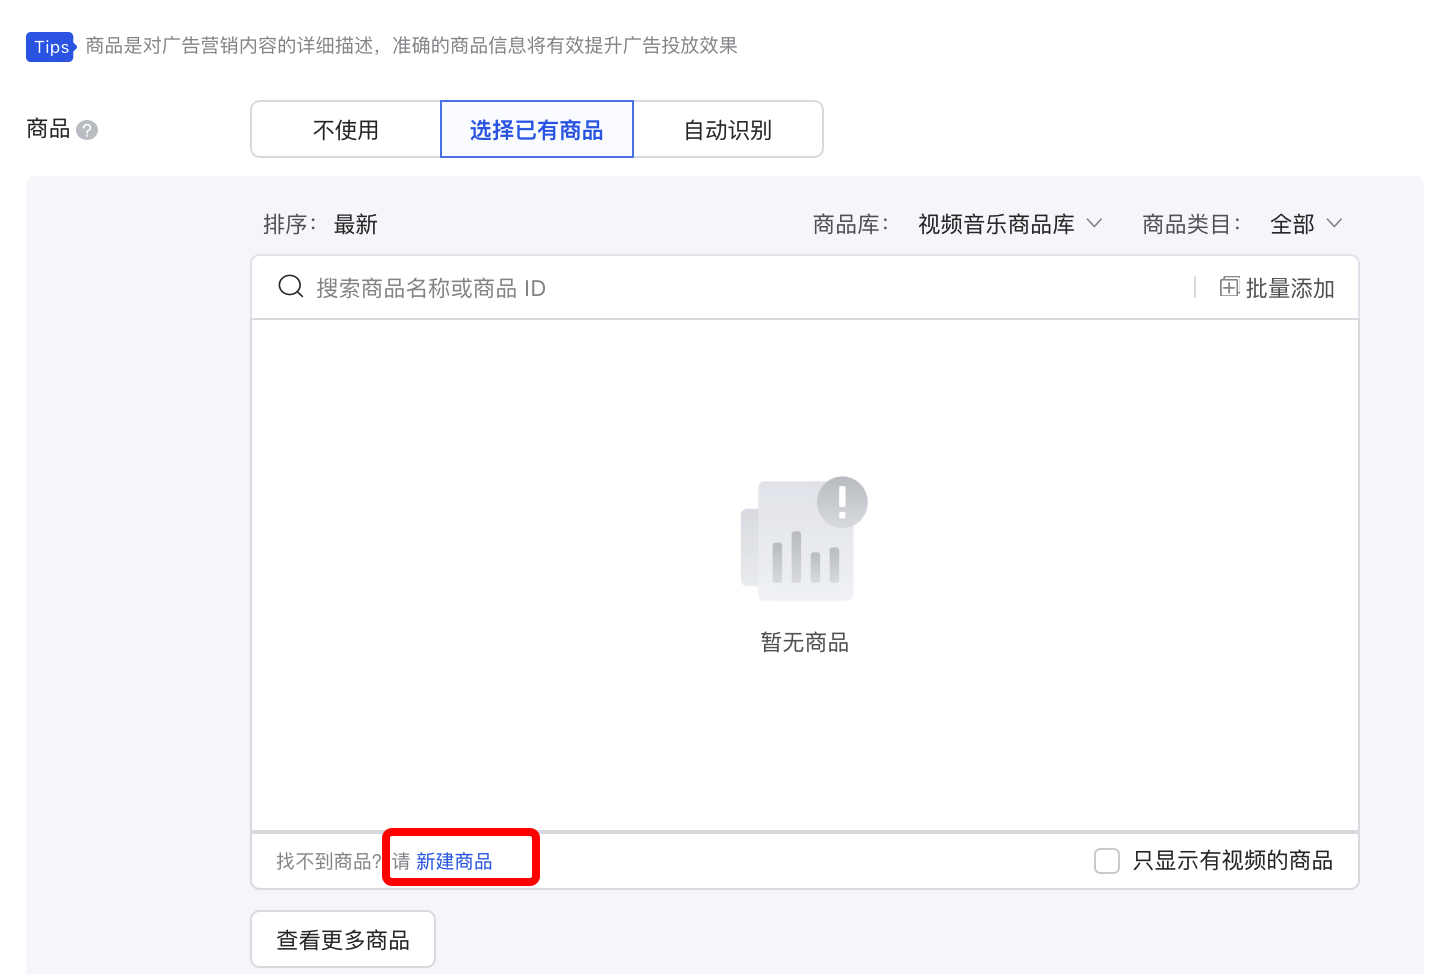Click the 批量添加 grid icon
The image size is (1456, 974).
coord(1229,287)
